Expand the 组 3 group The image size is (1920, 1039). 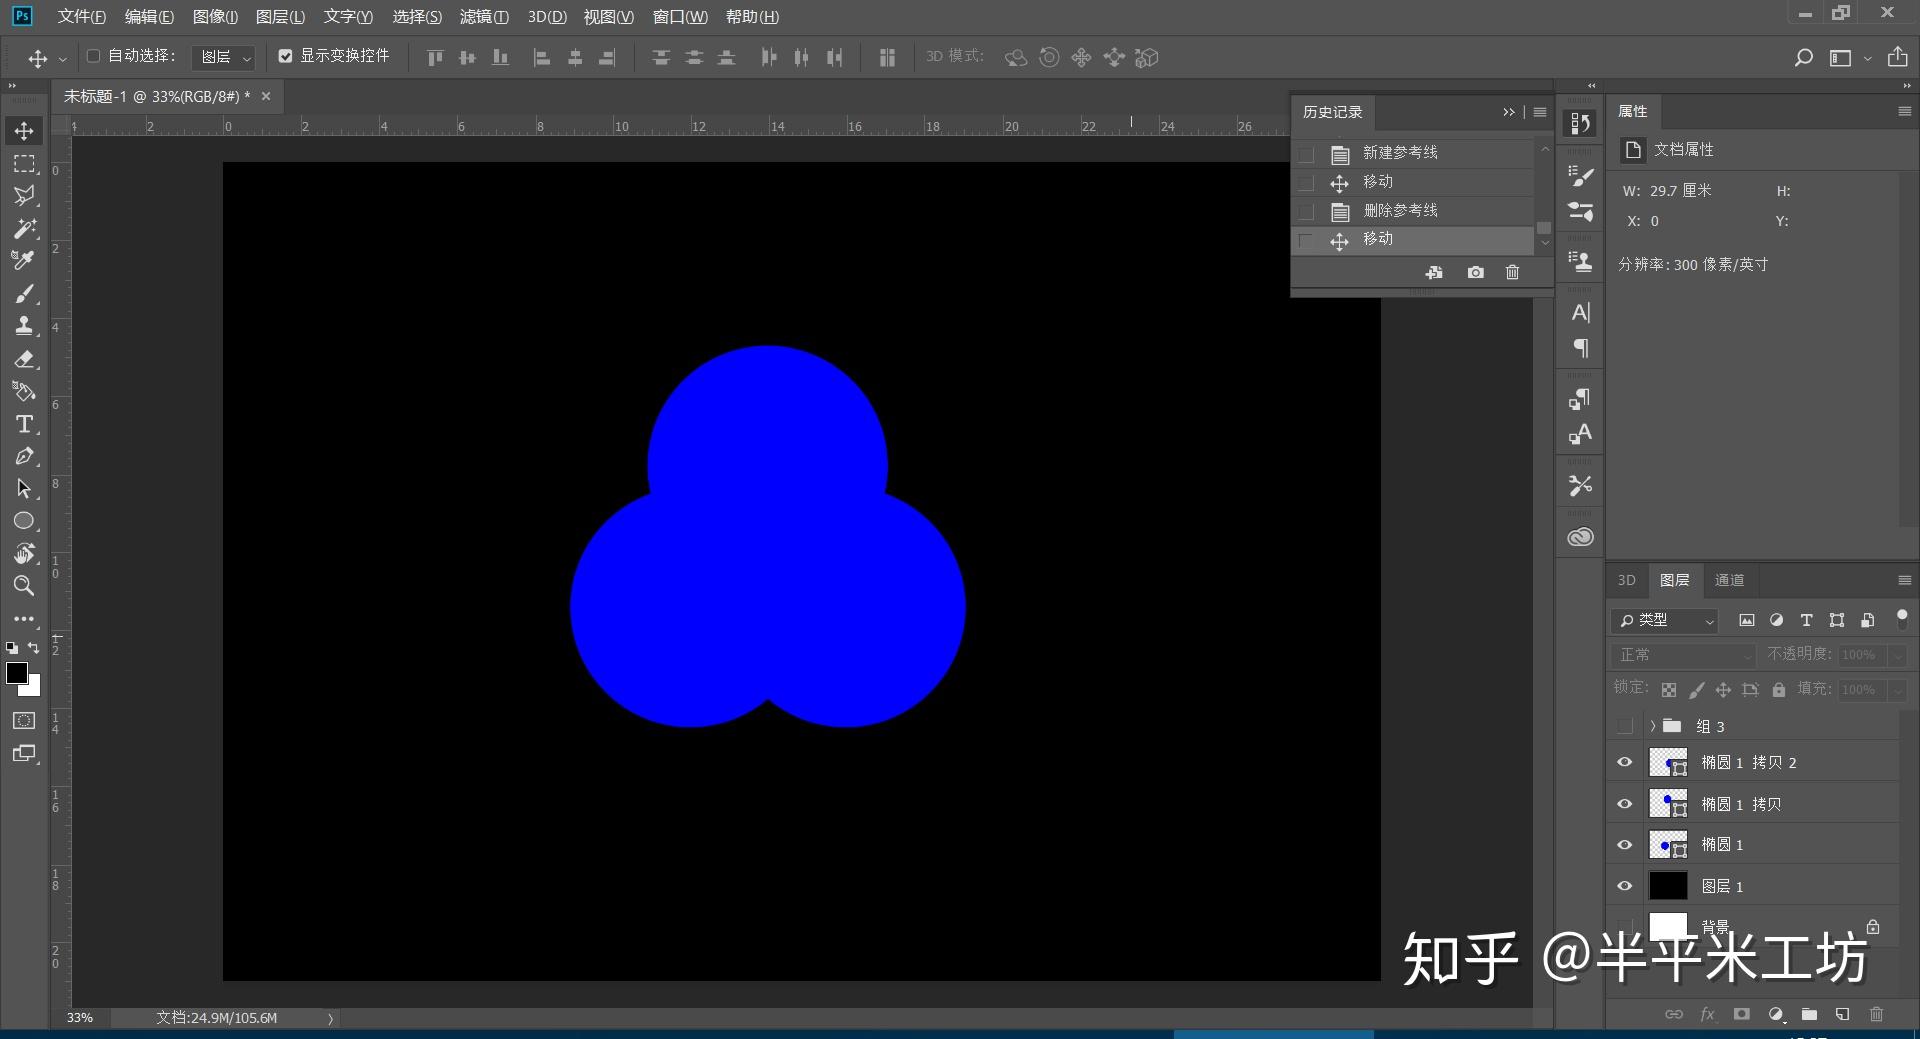coord(1653,726)
